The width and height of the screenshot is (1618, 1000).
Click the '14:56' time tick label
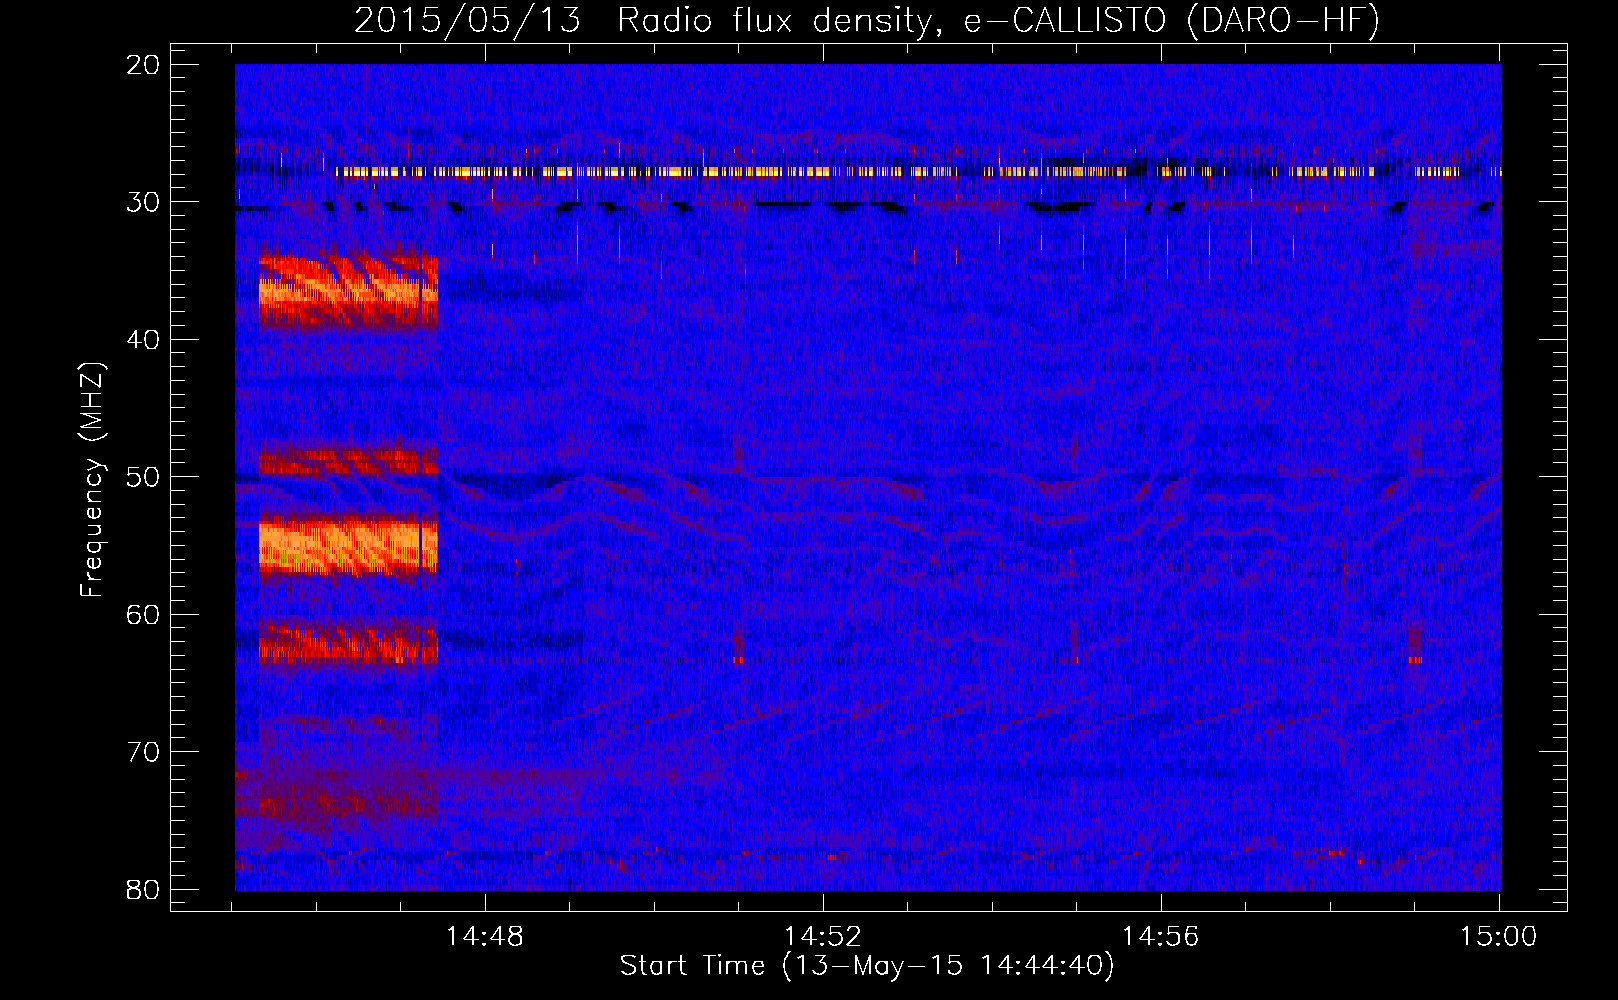[x=1161, y=936]
